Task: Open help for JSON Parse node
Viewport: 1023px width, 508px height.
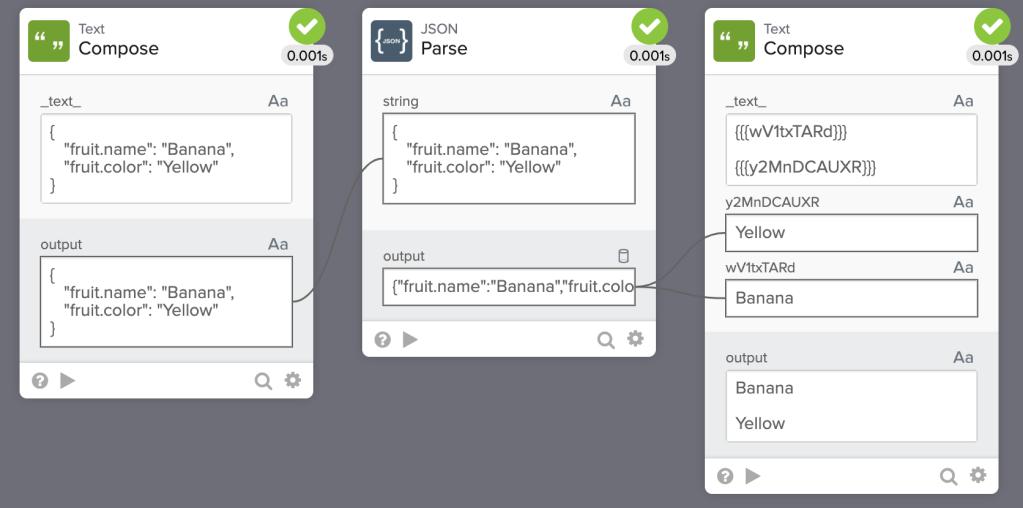Action: (382, 339)
